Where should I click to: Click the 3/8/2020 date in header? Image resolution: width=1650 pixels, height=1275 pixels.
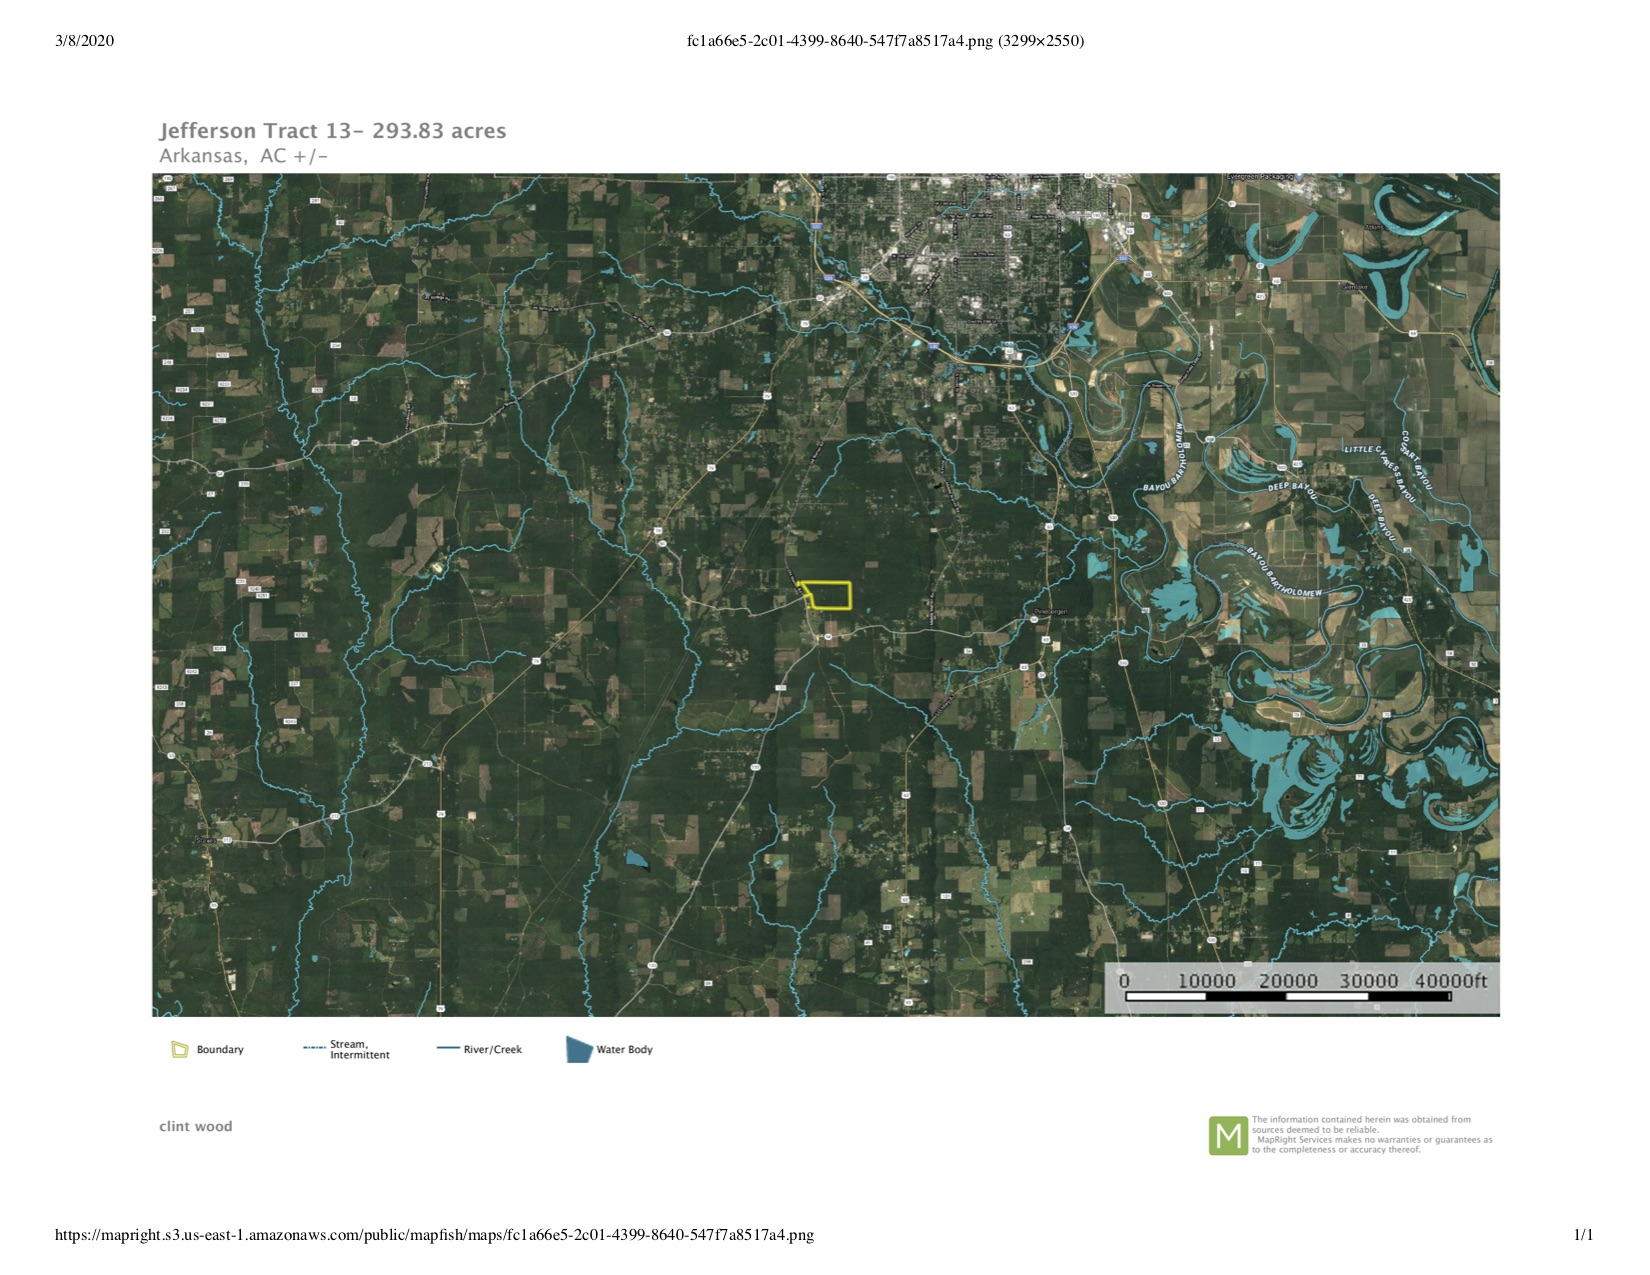click(85, 41)
